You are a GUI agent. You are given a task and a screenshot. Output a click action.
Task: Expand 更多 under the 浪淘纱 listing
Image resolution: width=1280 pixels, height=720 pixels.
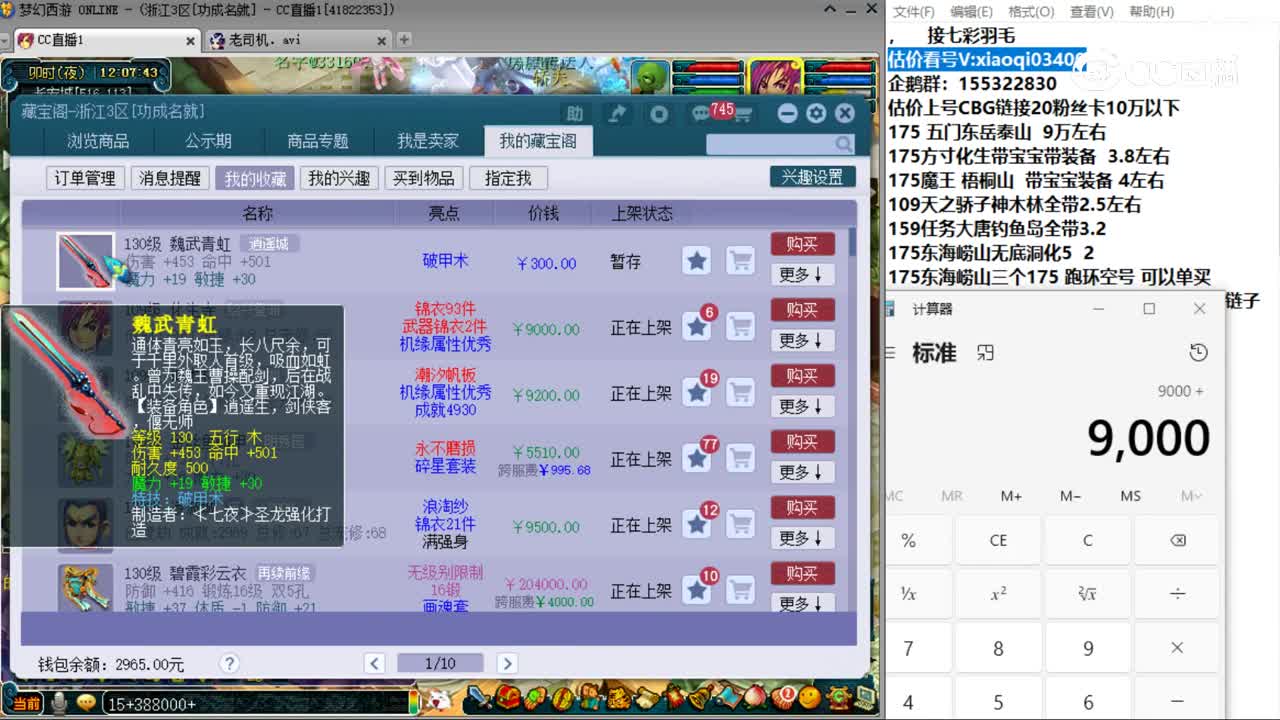(802, 537)
